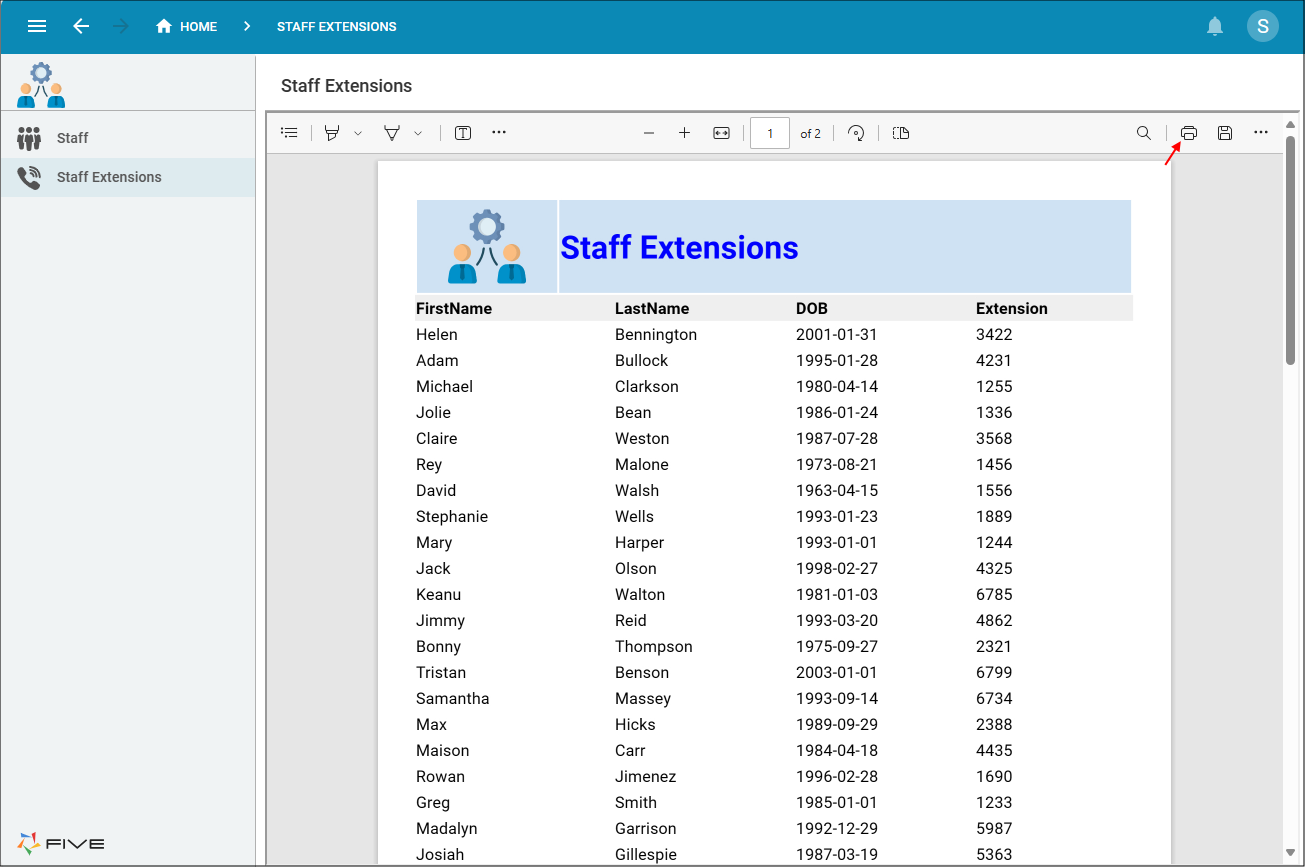Zoom in the PDF document
This screenshot has height=867, width=1305.
684,133
